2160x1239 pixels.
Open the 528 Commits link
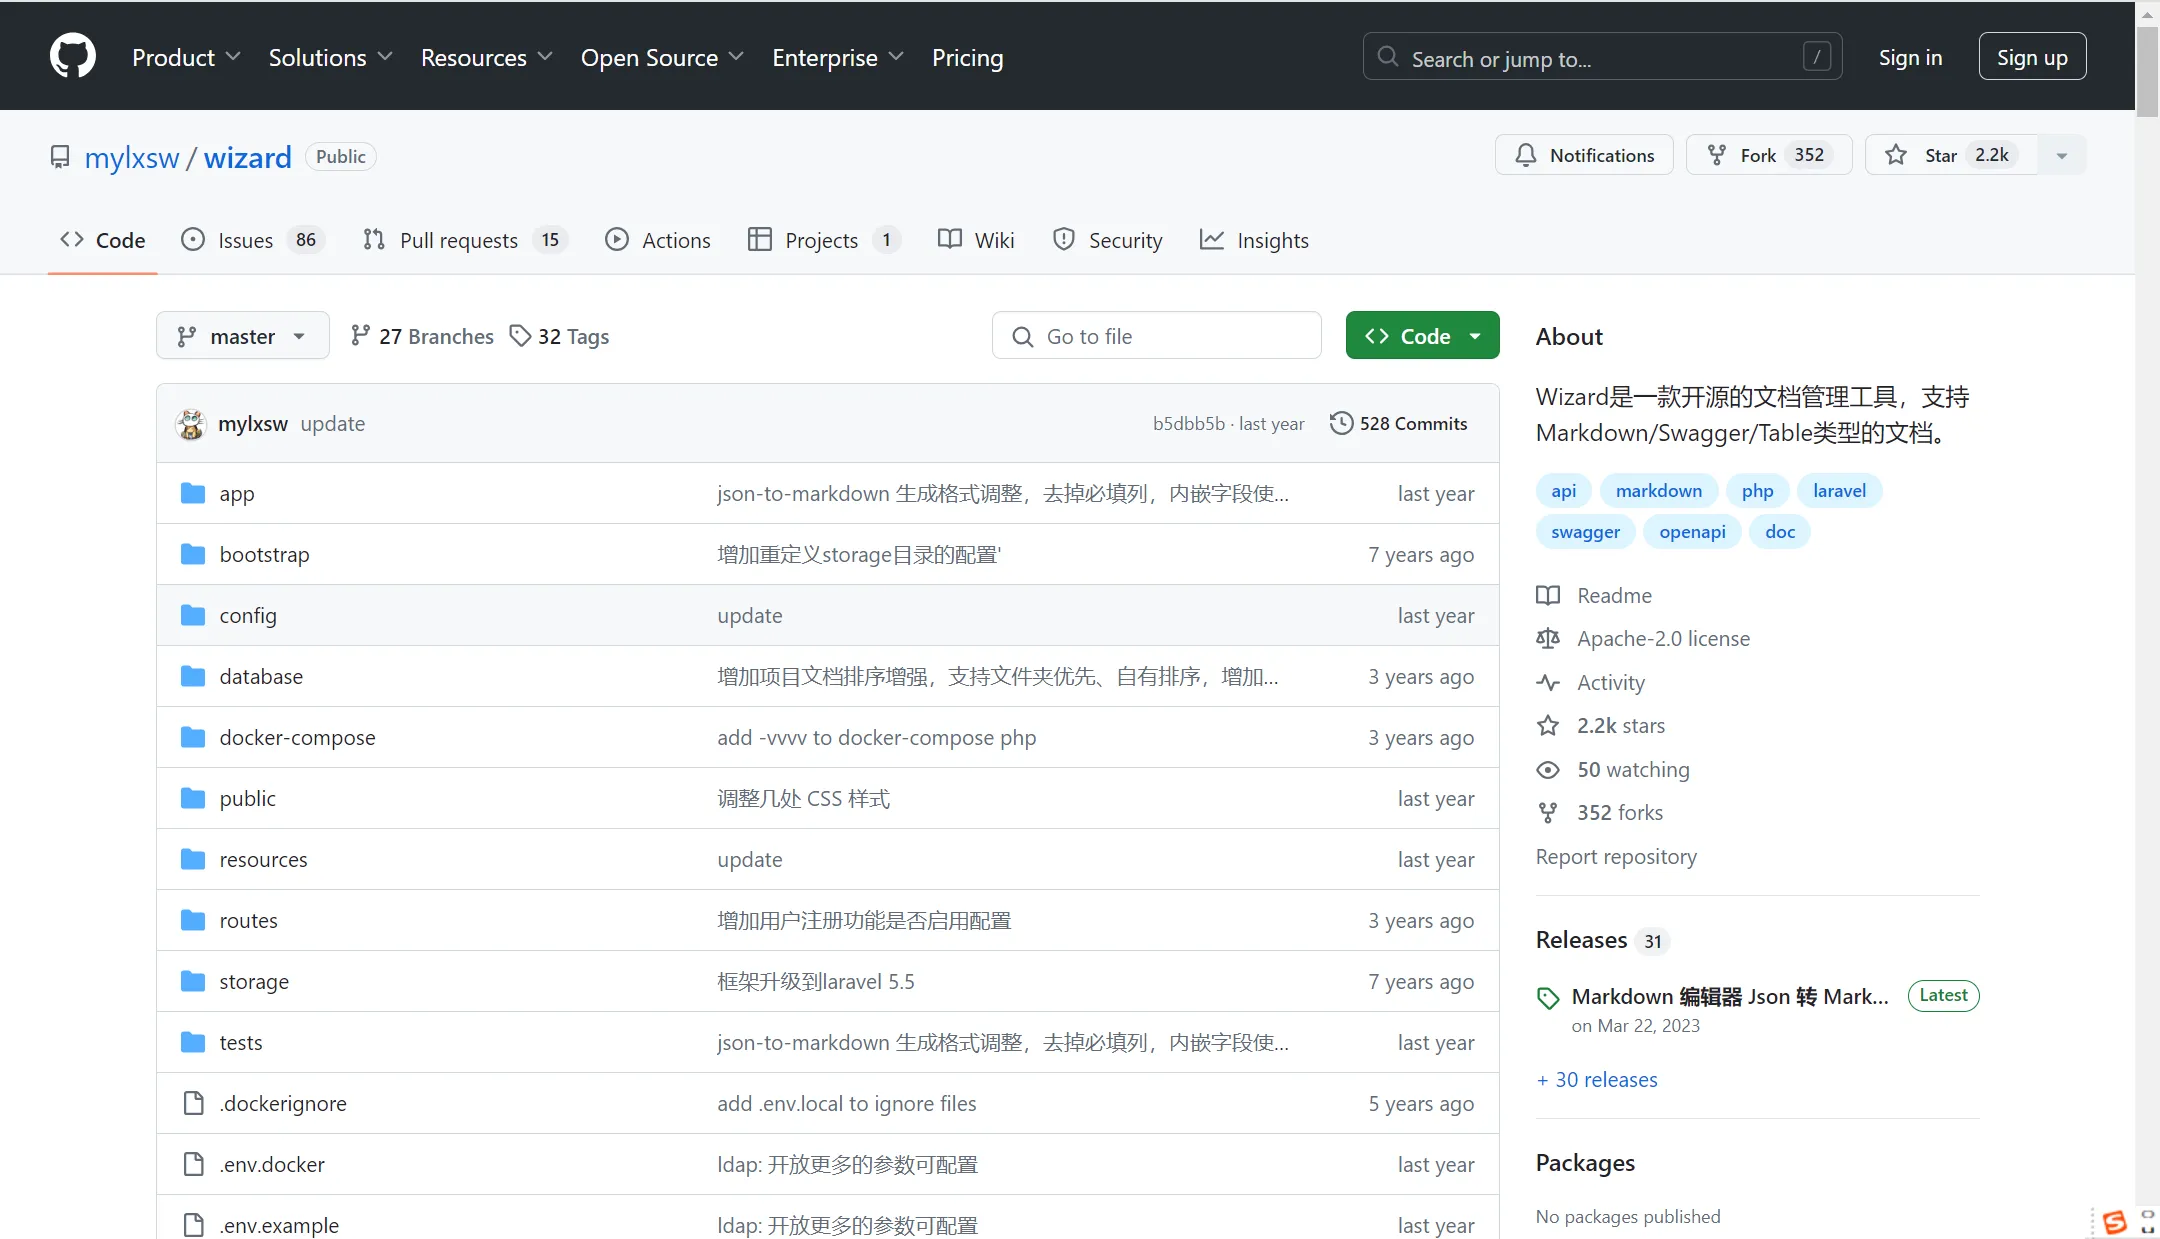(x=1398, y=423)
